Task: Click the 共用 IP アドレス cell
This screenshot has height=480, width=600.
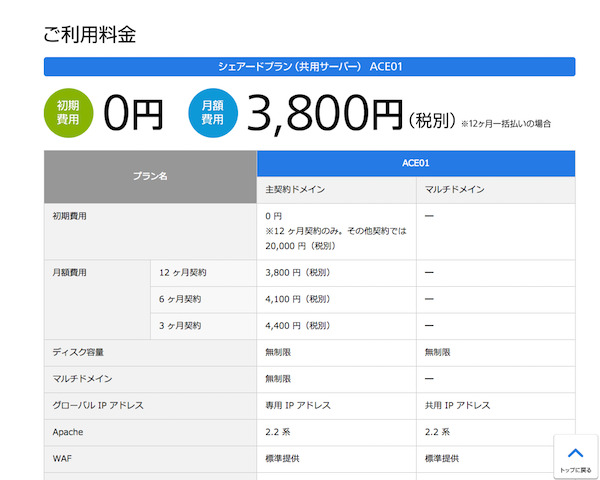Action: 496,406
